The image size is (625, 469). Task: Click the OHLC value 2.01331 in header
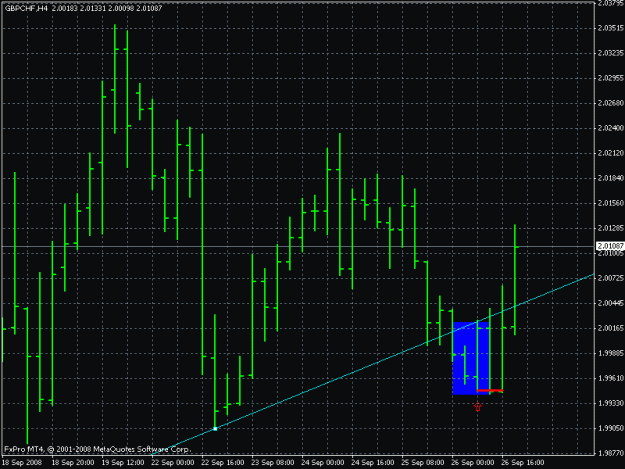coord(92,8)
